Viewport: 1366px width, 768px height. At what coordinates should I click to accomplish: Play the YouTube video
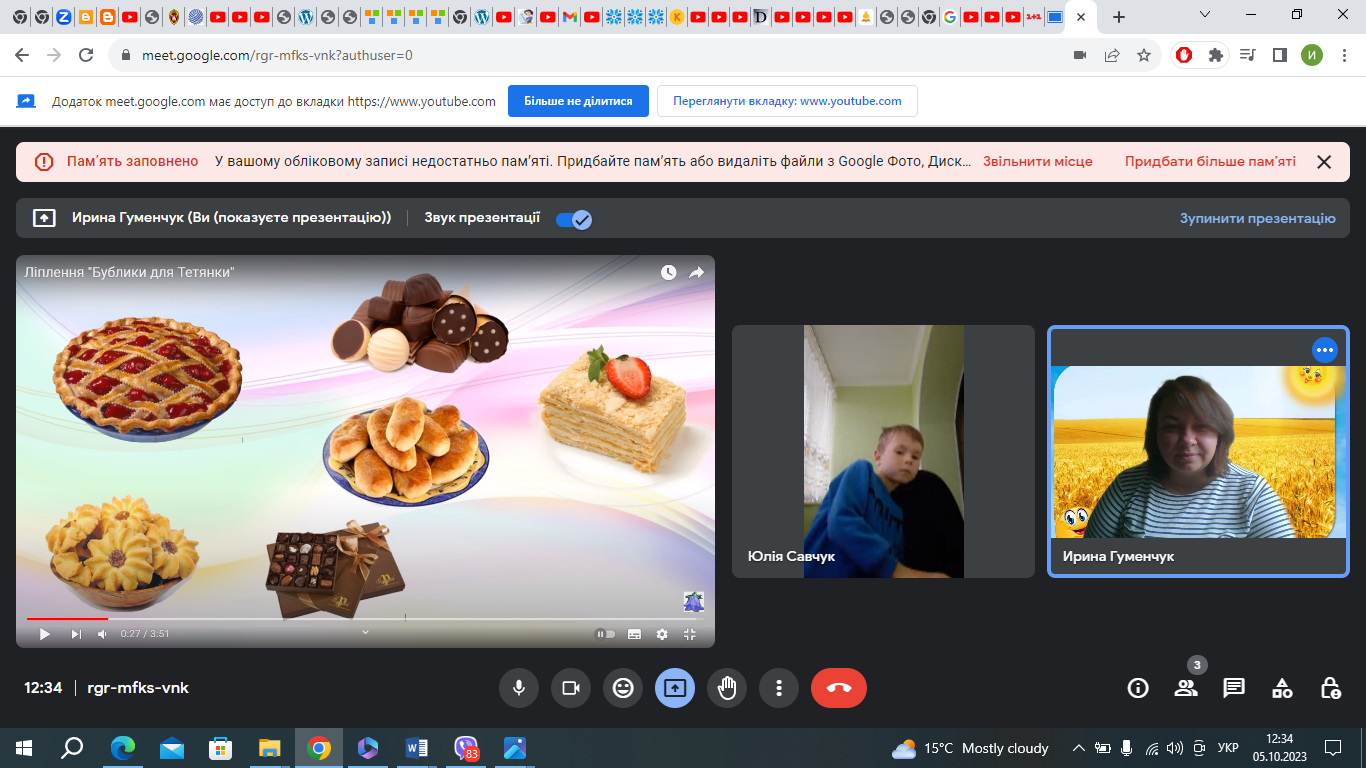tap(44, 634)
